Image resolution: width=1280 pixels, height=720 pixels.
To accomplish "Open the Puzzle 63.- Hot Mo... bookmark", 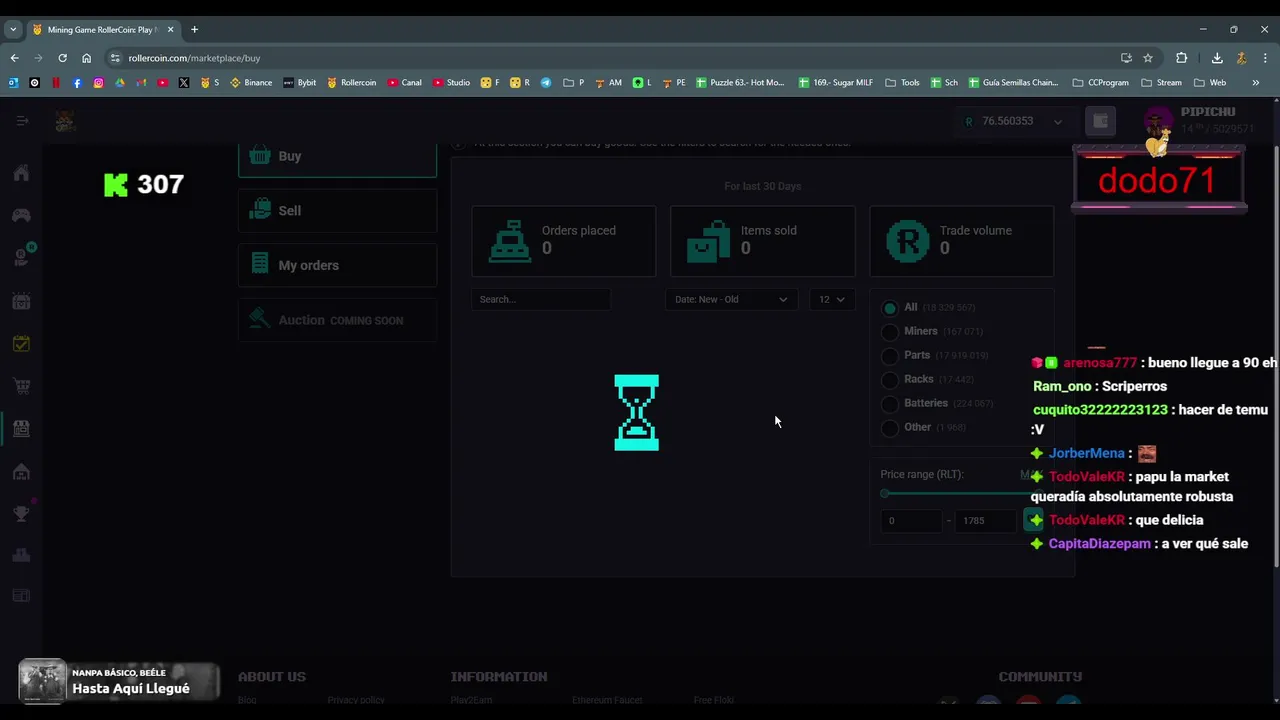I will 740,83.
